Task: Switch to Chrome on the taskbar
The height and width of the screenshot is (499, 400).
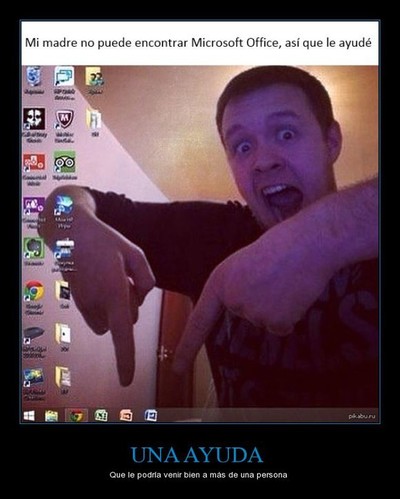Action: click(x=76, y=416)
